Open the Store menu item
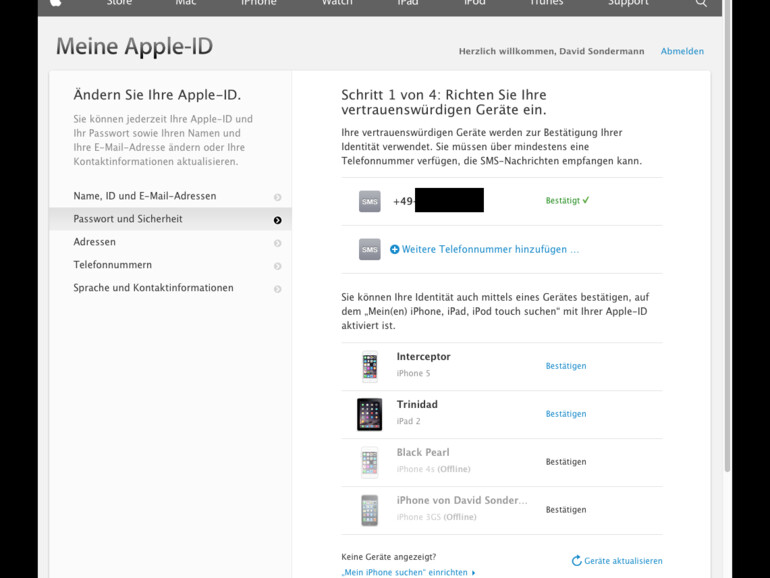Screen dimensions: 770x578 pos(119,2)
